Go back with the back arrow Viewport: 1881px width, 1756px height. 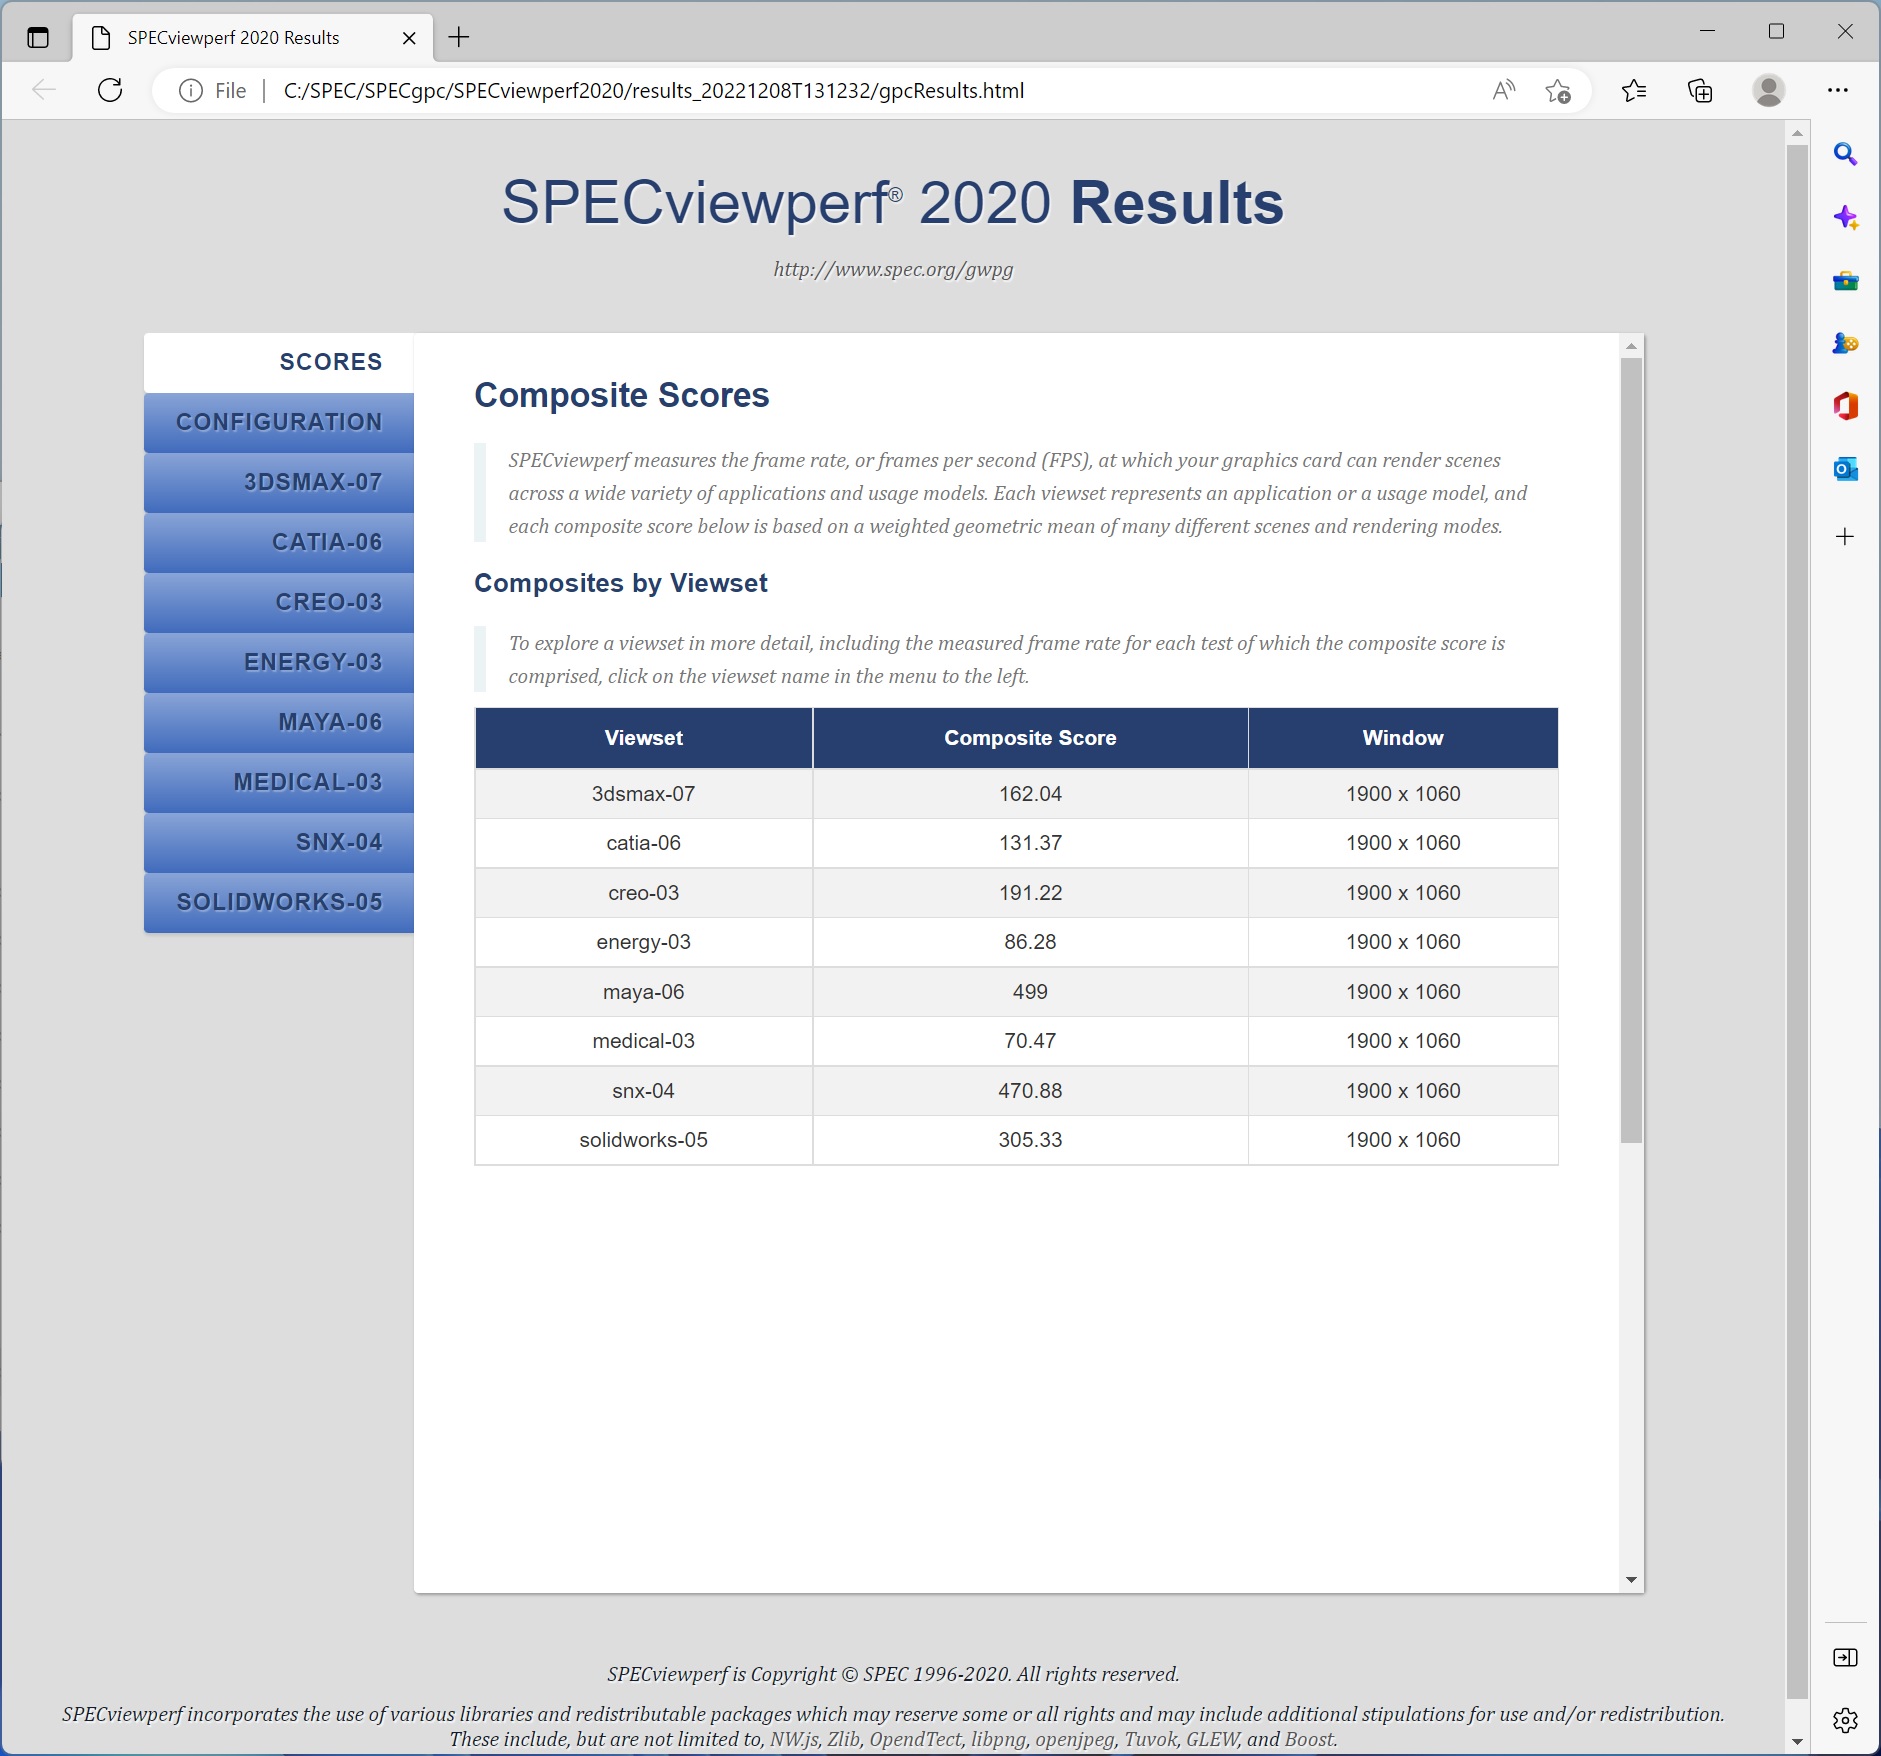point(44,91)
